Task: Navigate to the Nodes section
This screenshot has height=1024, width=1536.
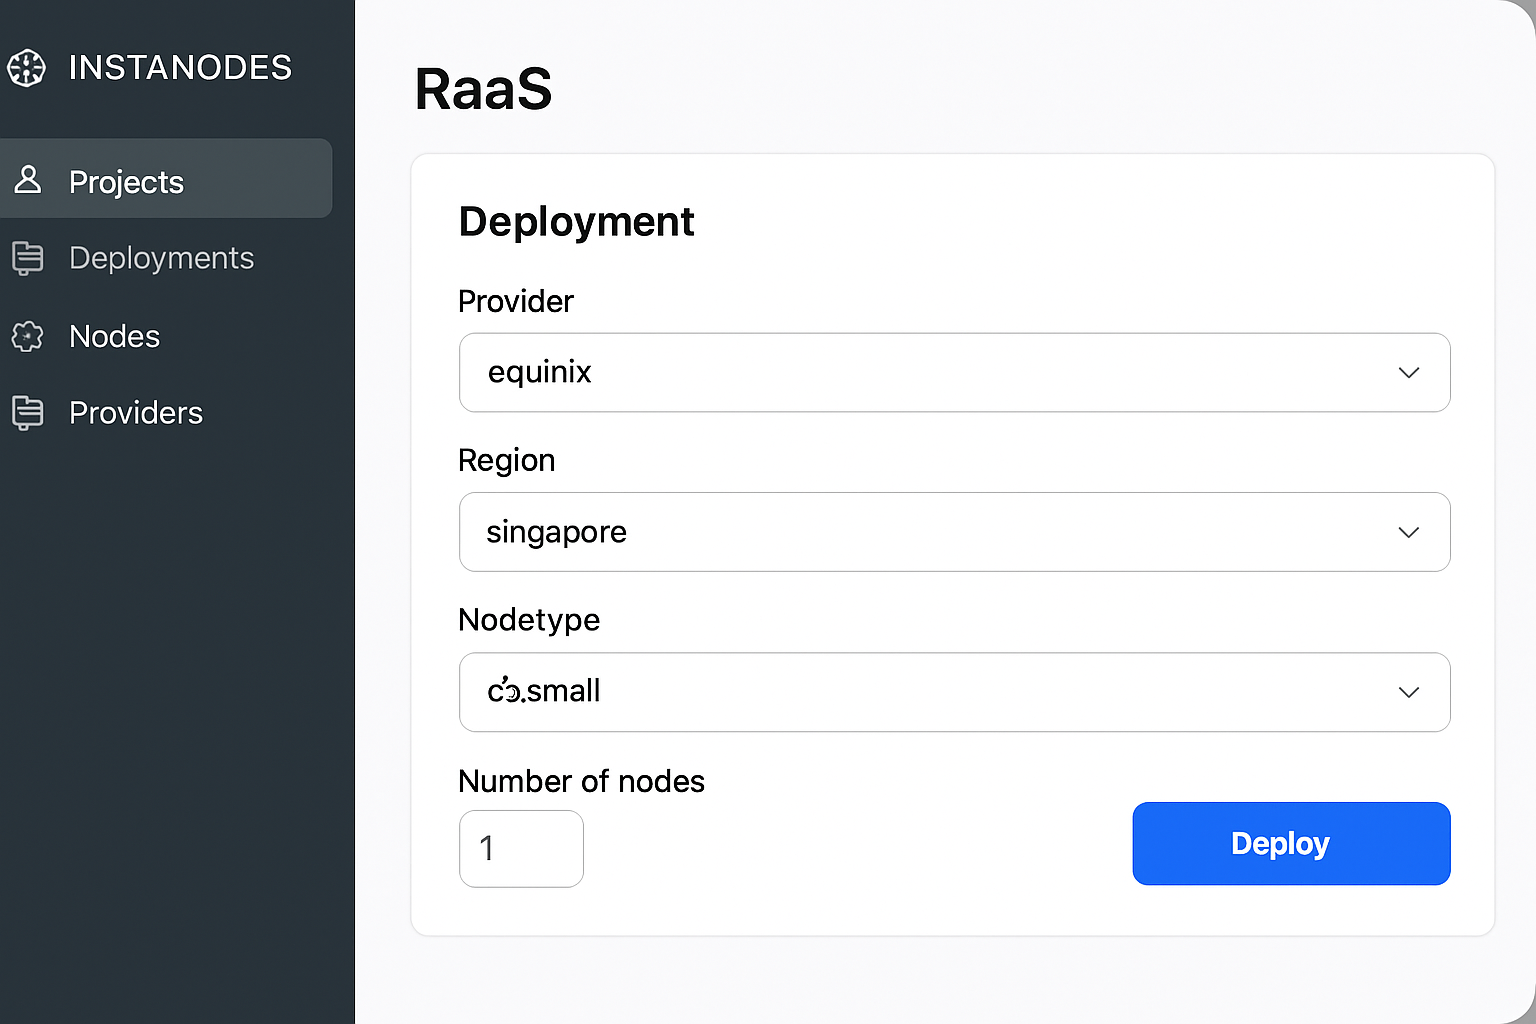Action: pyautogui.click(x=113, y=337)
